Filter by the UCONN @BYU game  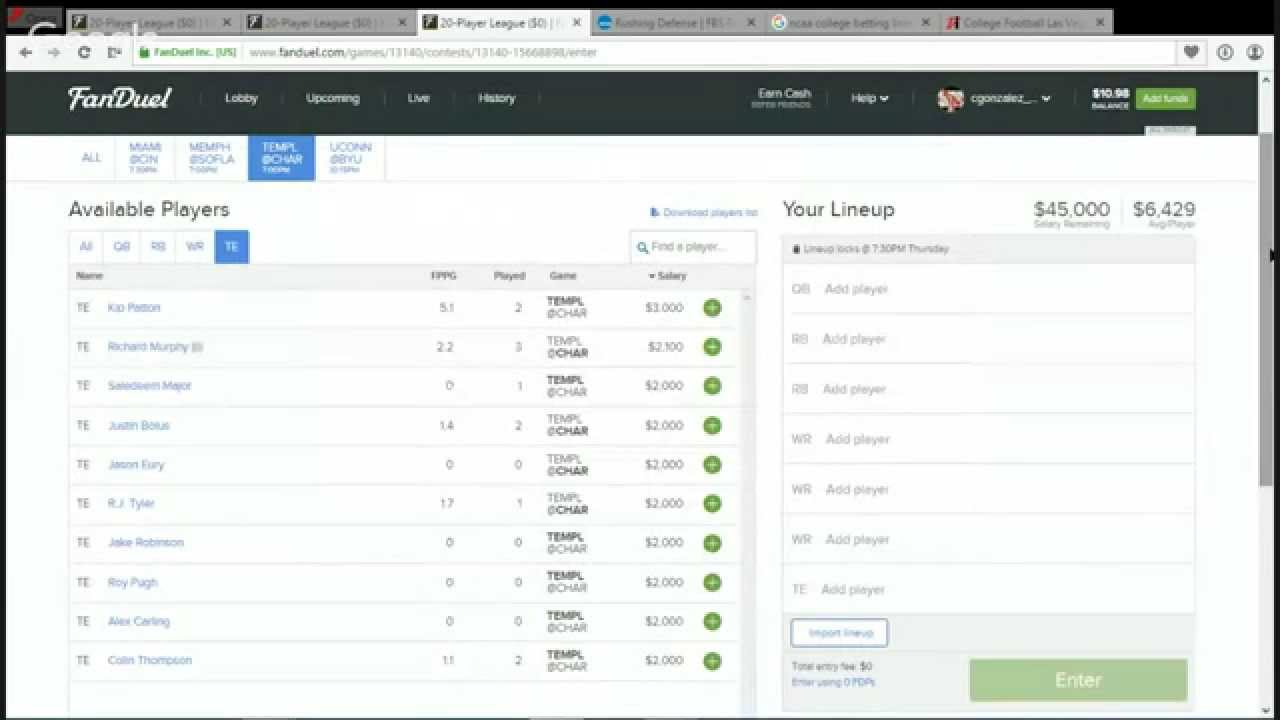(350, 158)
